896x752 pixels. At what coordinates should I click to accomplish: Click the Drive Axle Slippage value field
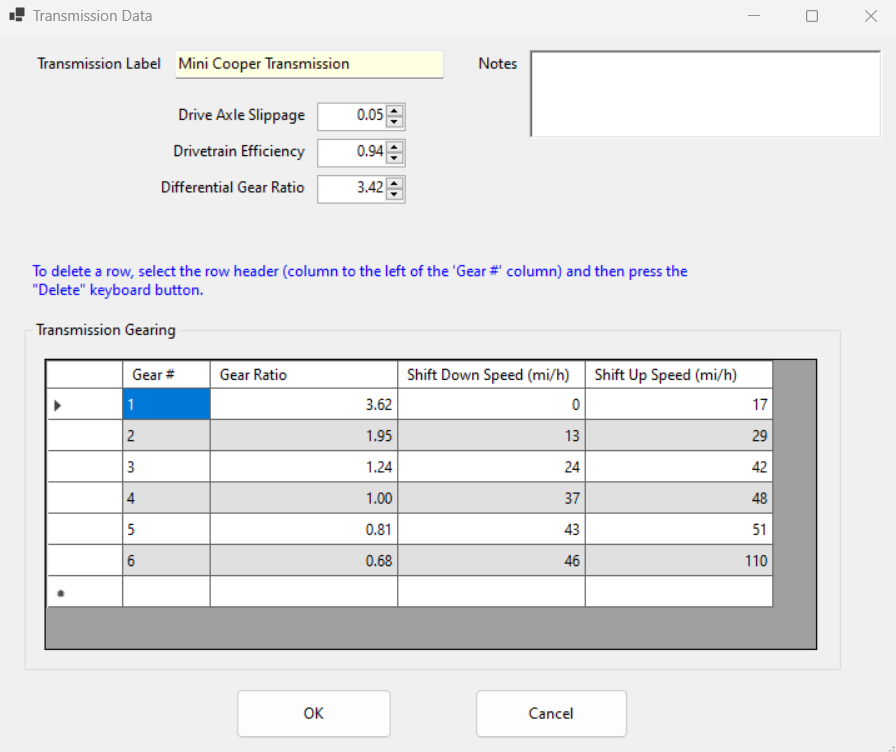(353, 116)
